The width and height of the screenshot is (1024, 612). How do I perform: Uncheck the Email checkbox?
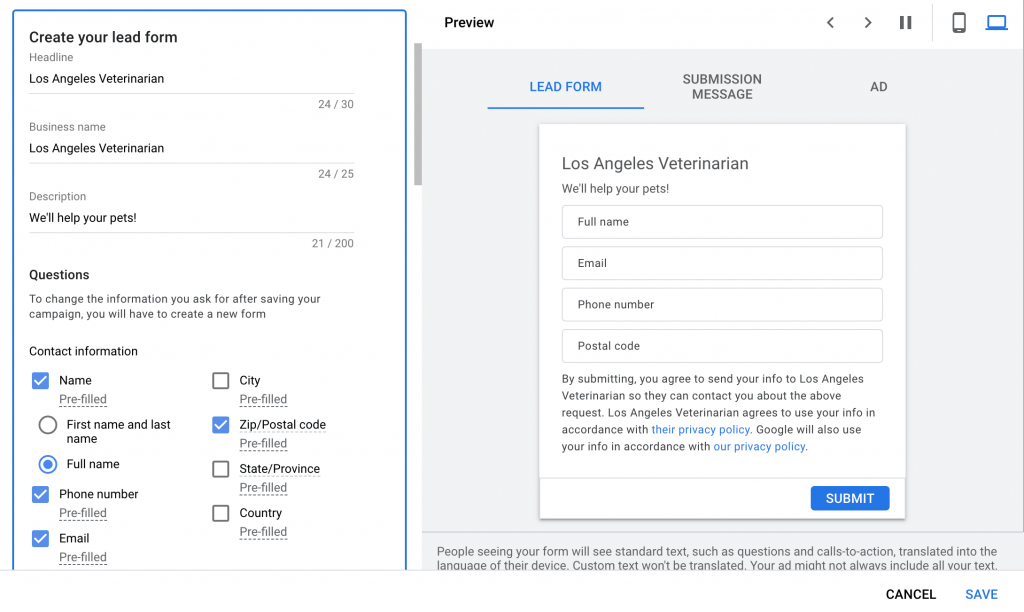(40, 539)
